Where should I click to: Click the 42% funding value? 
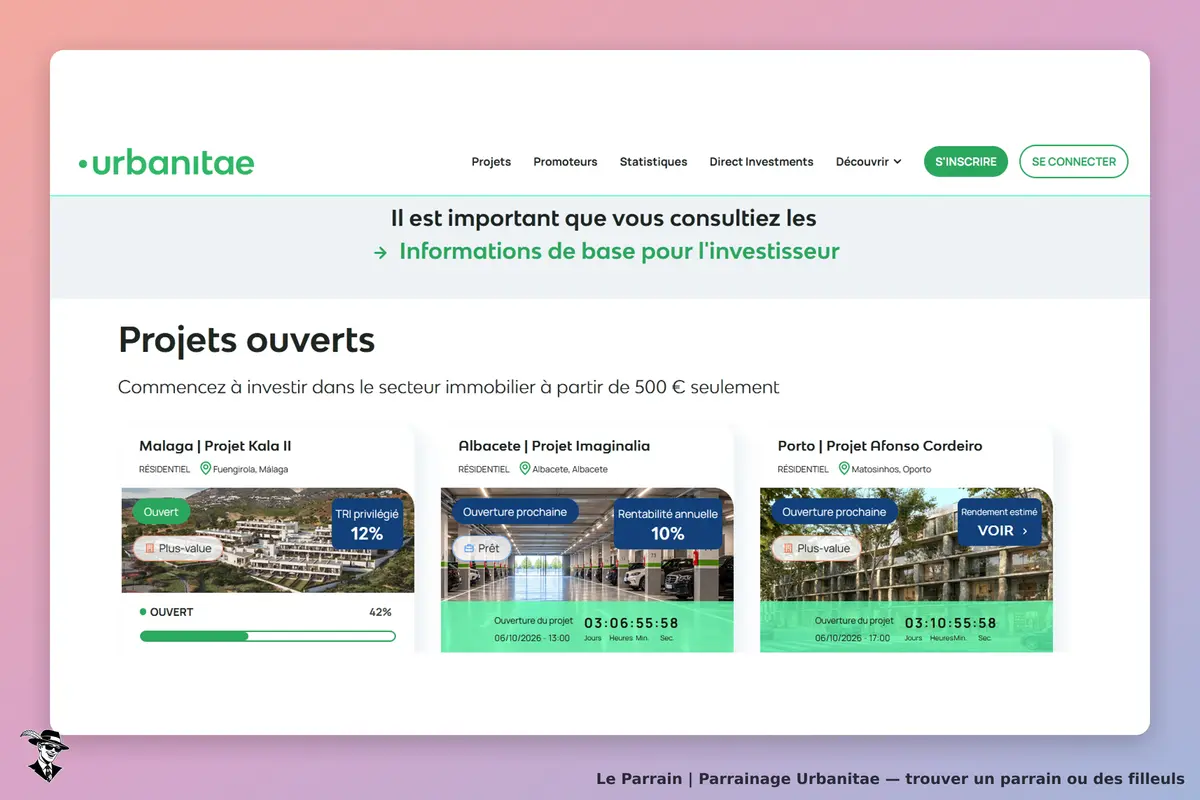pos(380,612)
